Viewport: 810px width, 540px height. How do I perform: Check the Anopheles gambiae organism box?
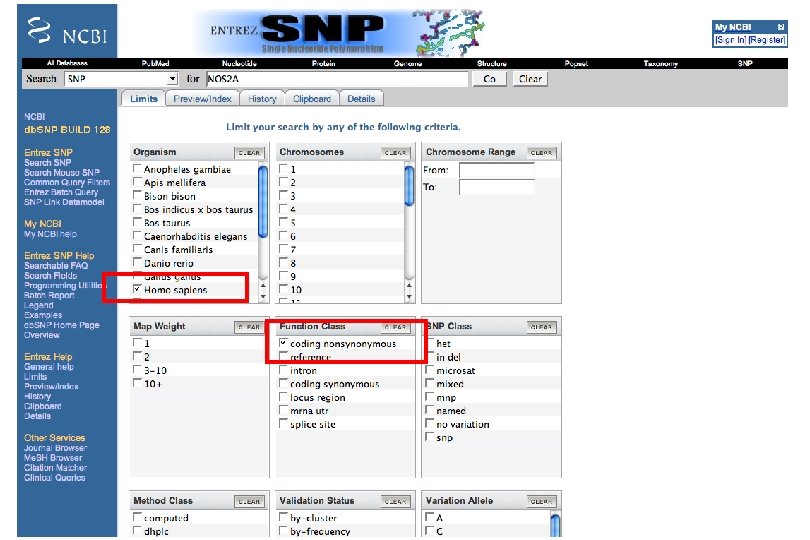coord(137,168)
